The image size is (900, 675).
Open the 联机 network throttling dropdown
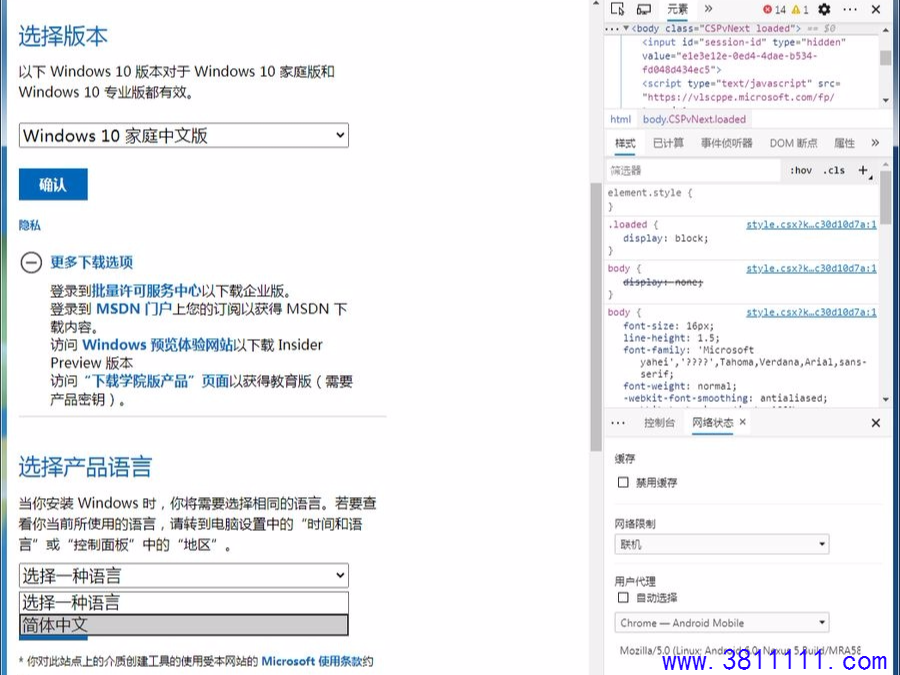click(722, 544)
